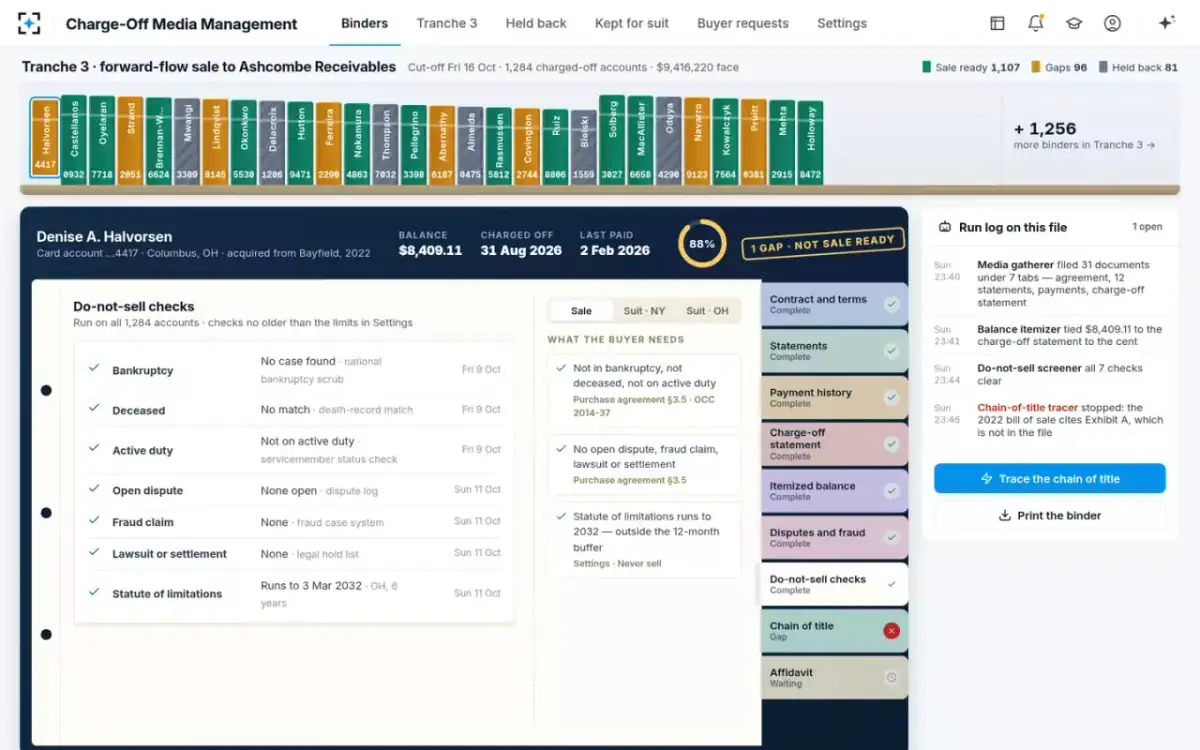The height and width of the screenshot is (750, 1200).
Task: Open the layout panel icon in the header
Action: click(x=997, y=23)
